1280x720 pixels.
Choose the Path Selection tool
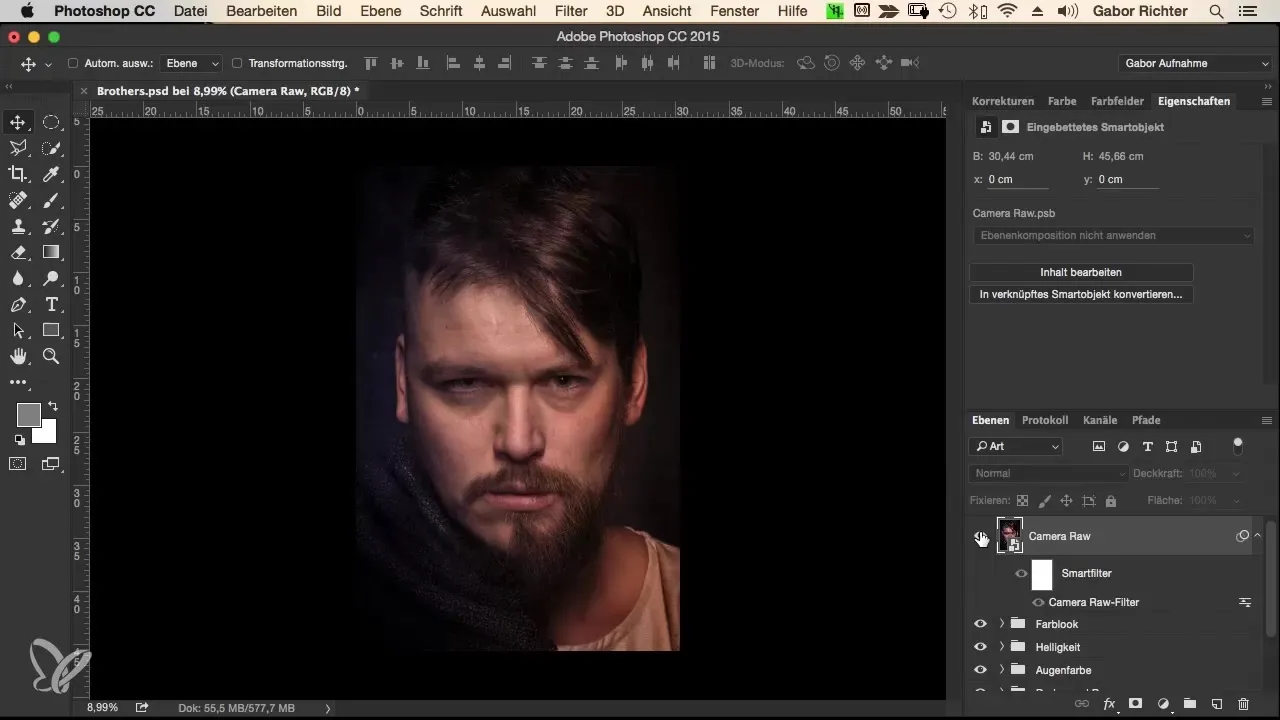pos(18,330)
